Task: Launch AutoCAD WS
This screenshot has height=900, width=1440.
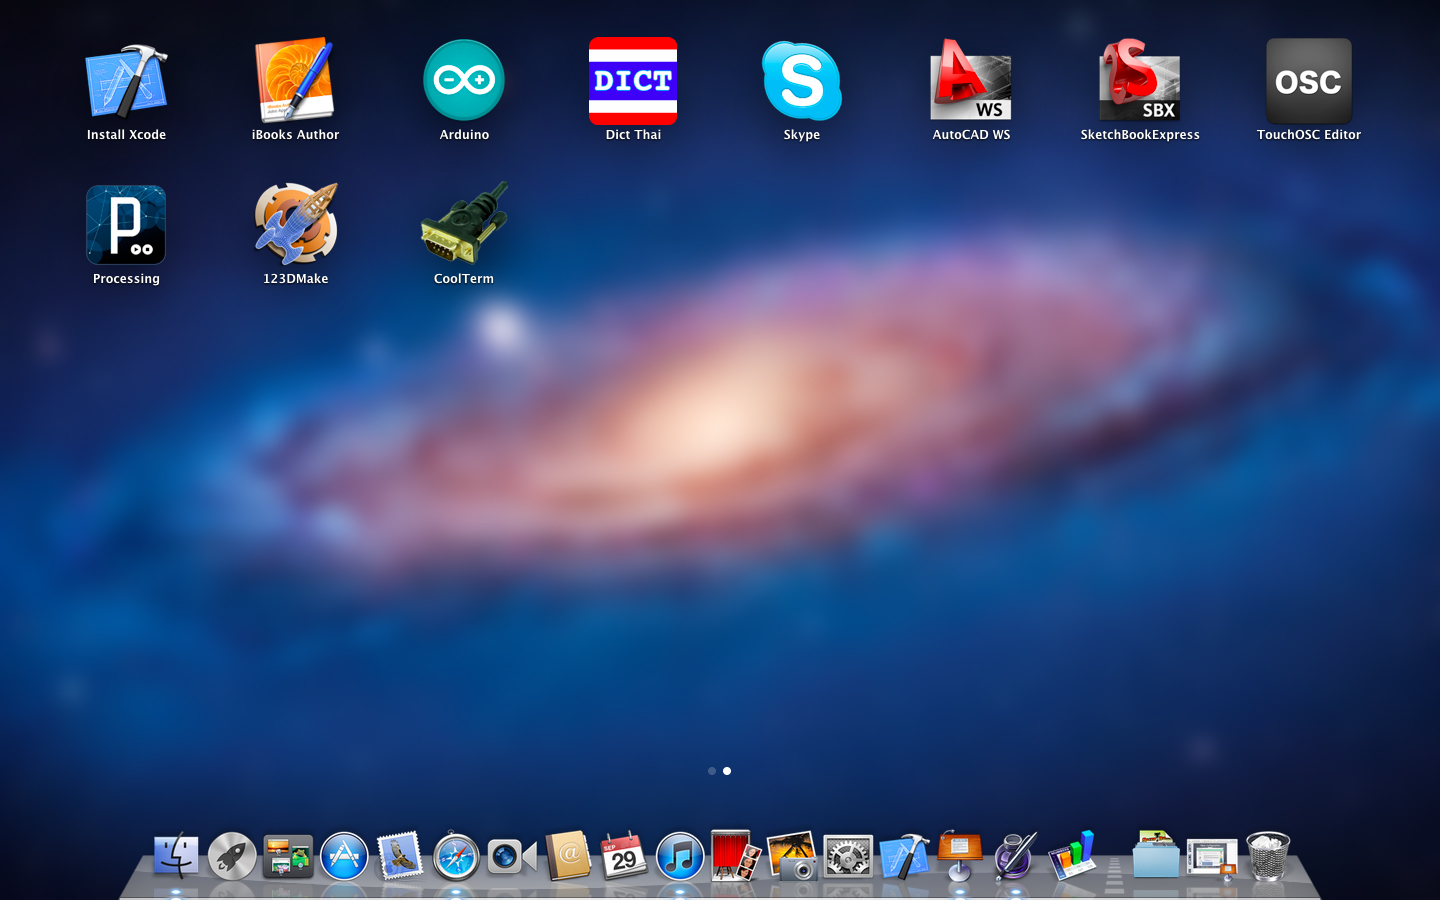Action: pos(971,81)
